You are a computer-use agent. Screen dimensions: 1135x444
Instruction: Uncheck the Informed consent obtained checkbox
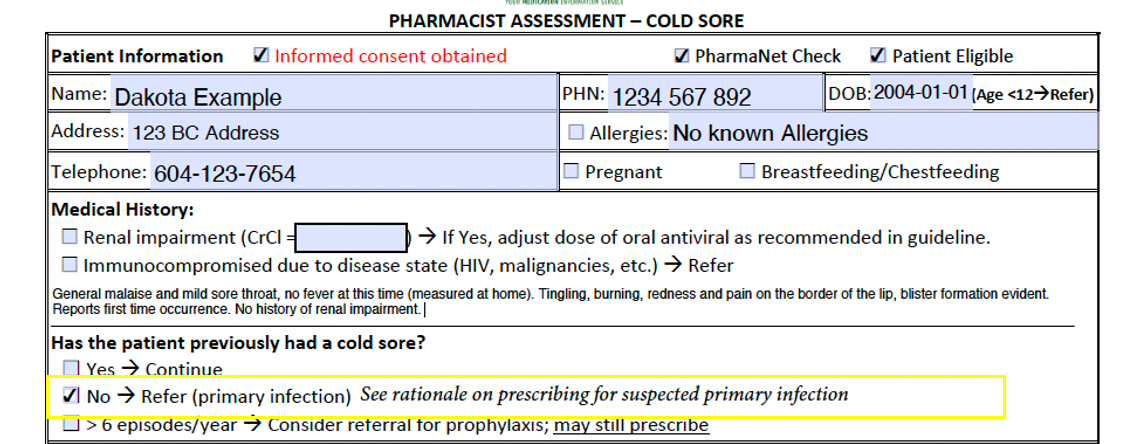[261, 56]
